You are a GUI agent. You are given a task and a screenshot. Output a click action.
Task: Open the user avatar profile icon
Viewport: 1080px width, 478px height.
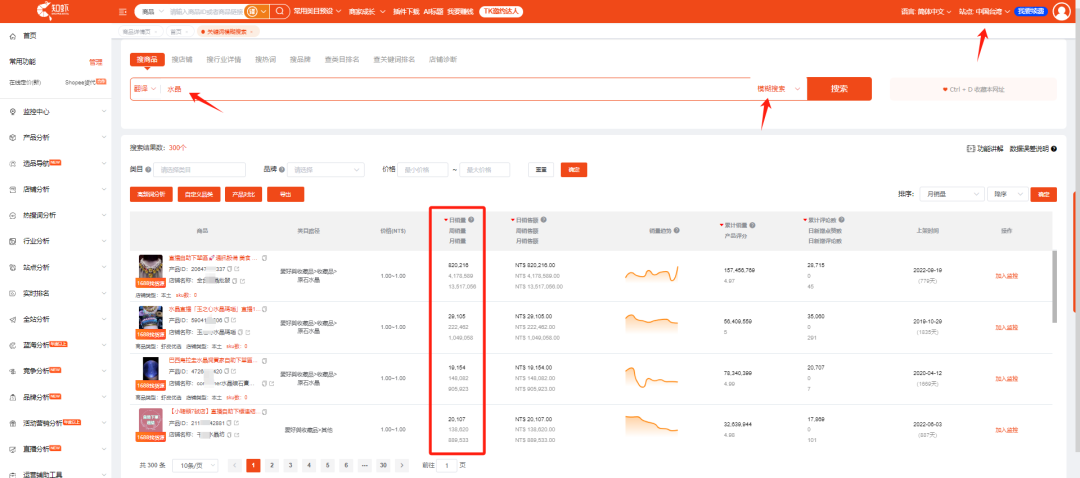tap(1063, 12)
